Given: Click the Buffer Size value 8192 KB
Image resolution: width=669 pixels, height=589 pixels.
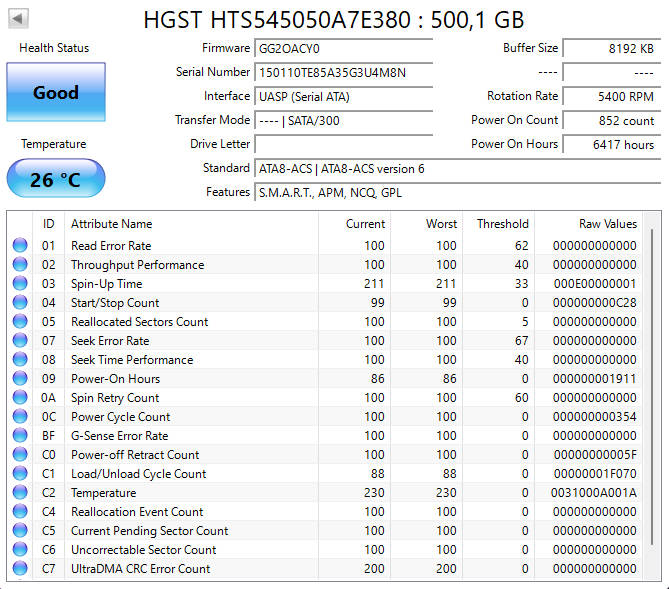Looking at the screenshot, I should click(x=612, y=48).
